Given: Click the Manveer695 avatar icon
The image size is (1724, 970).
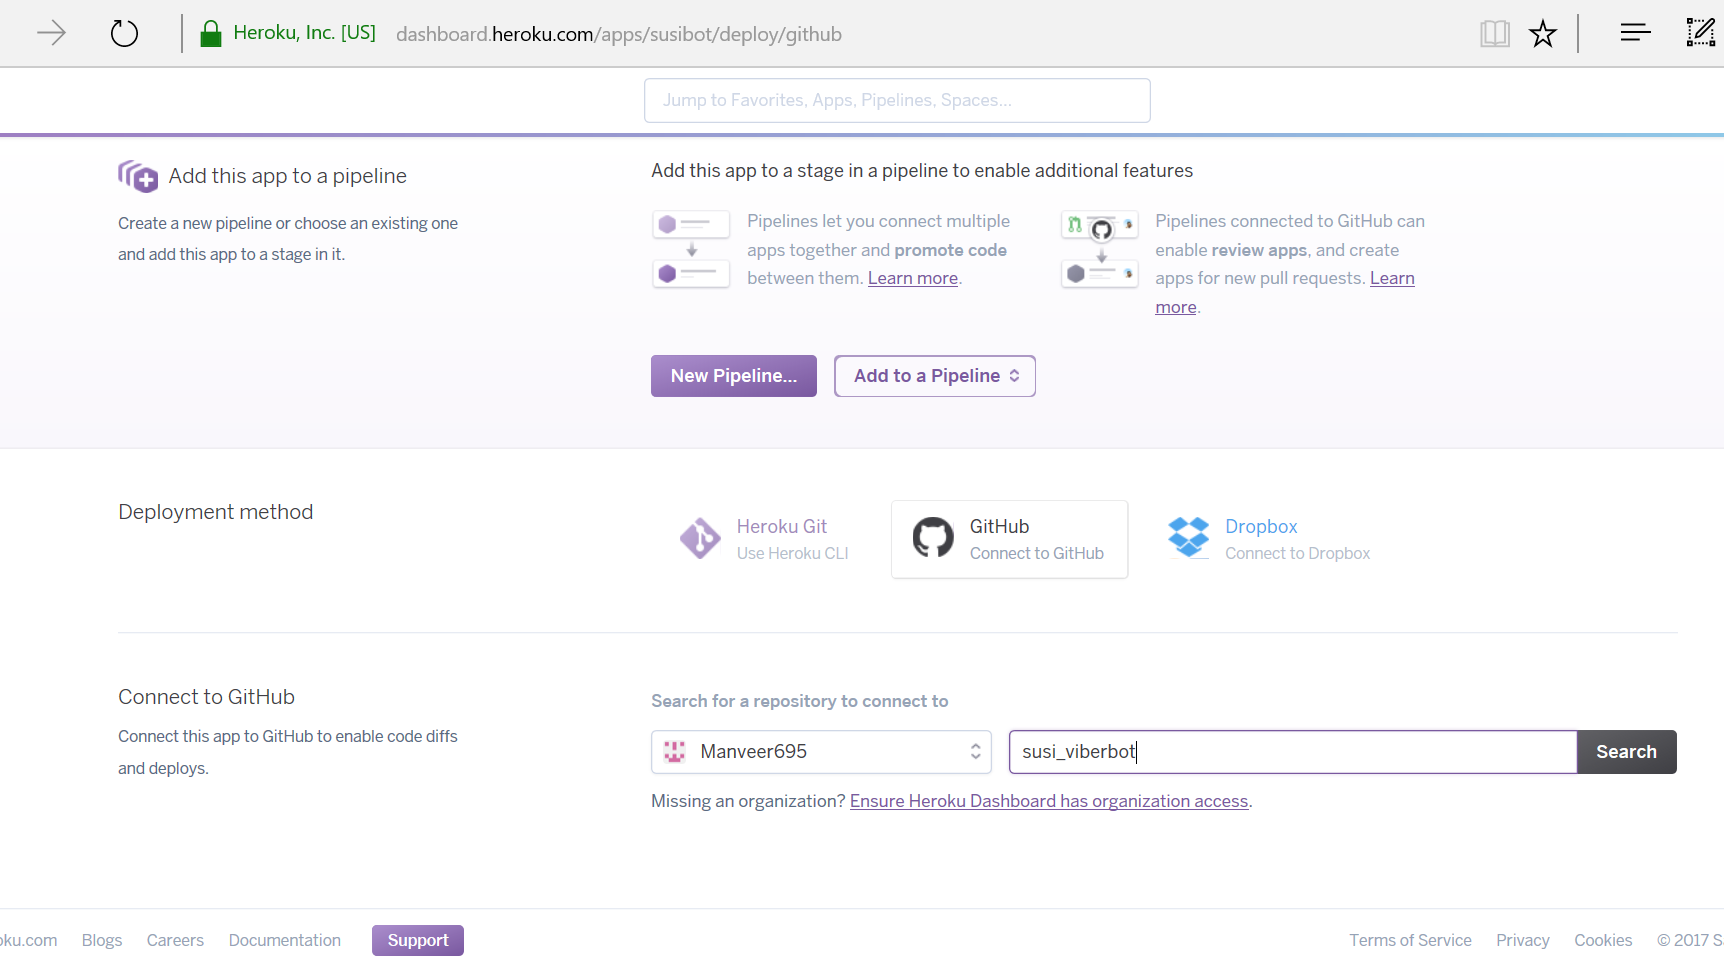Looking at the screenshot, I should click(x=675, y=752).
